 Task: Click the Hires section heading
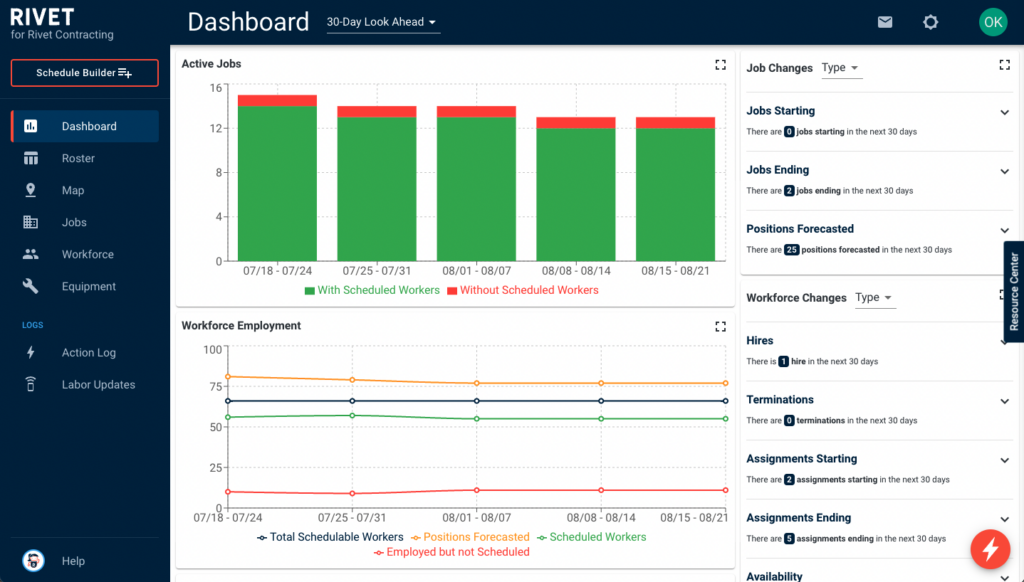pyautogui.click(x=760, y=340)
